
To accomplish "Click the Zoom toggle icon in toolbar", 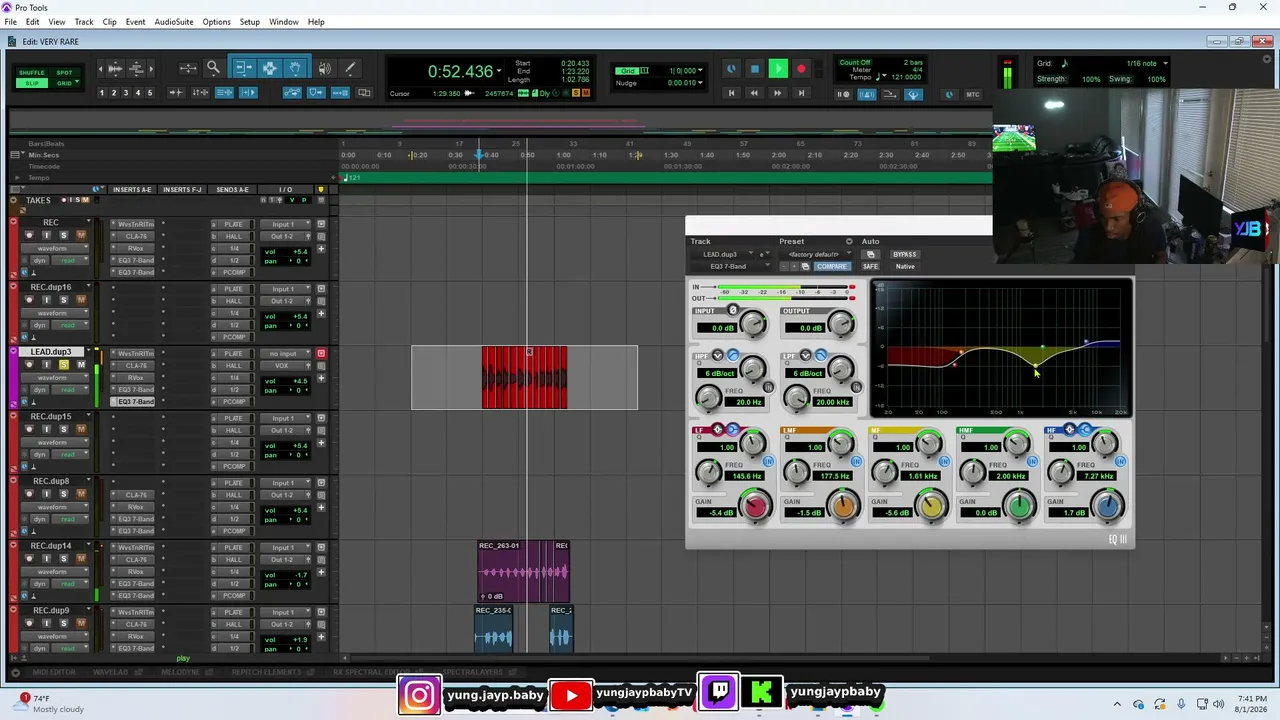I will pos(188,68).
